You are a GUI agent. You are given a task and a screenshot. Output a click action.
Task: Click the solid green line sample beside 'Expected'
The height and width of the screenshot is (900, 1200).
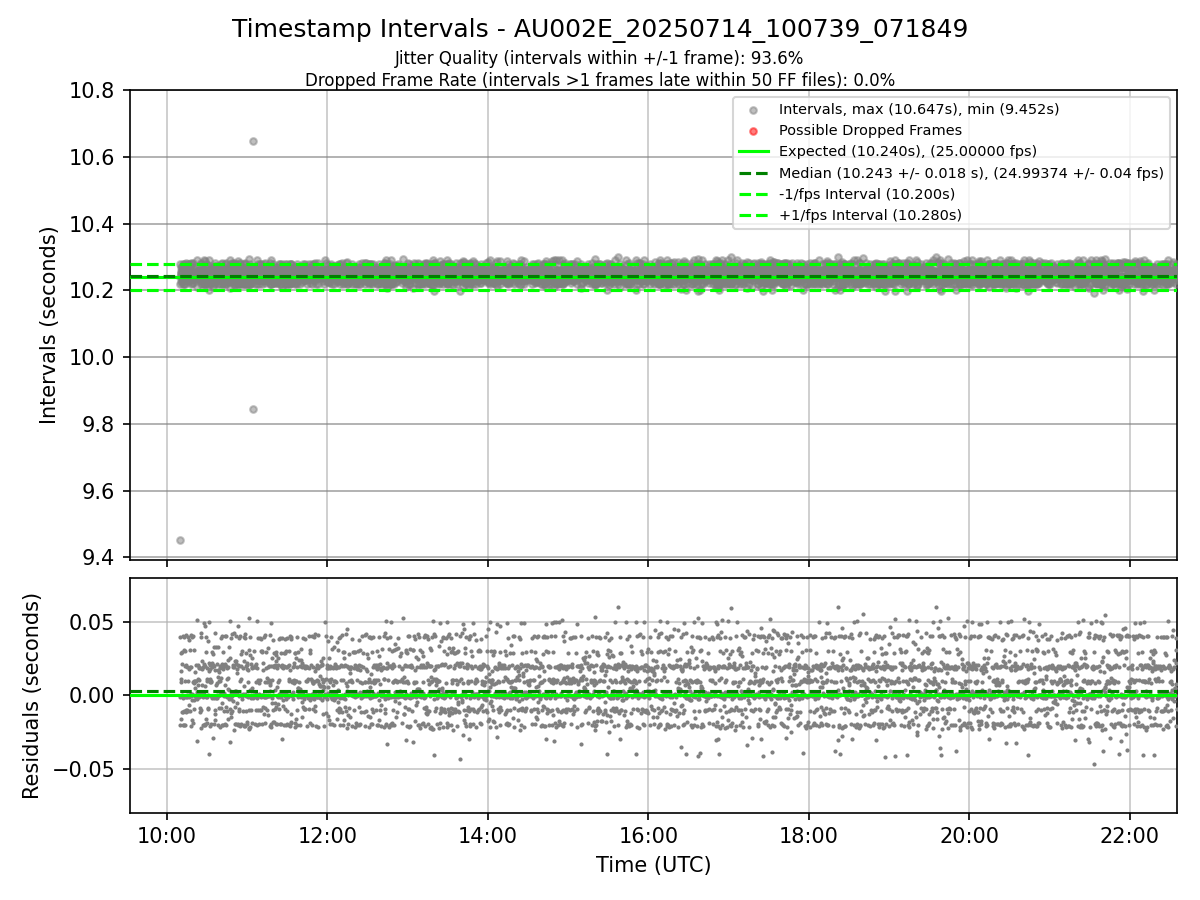[x=754, y=152]
